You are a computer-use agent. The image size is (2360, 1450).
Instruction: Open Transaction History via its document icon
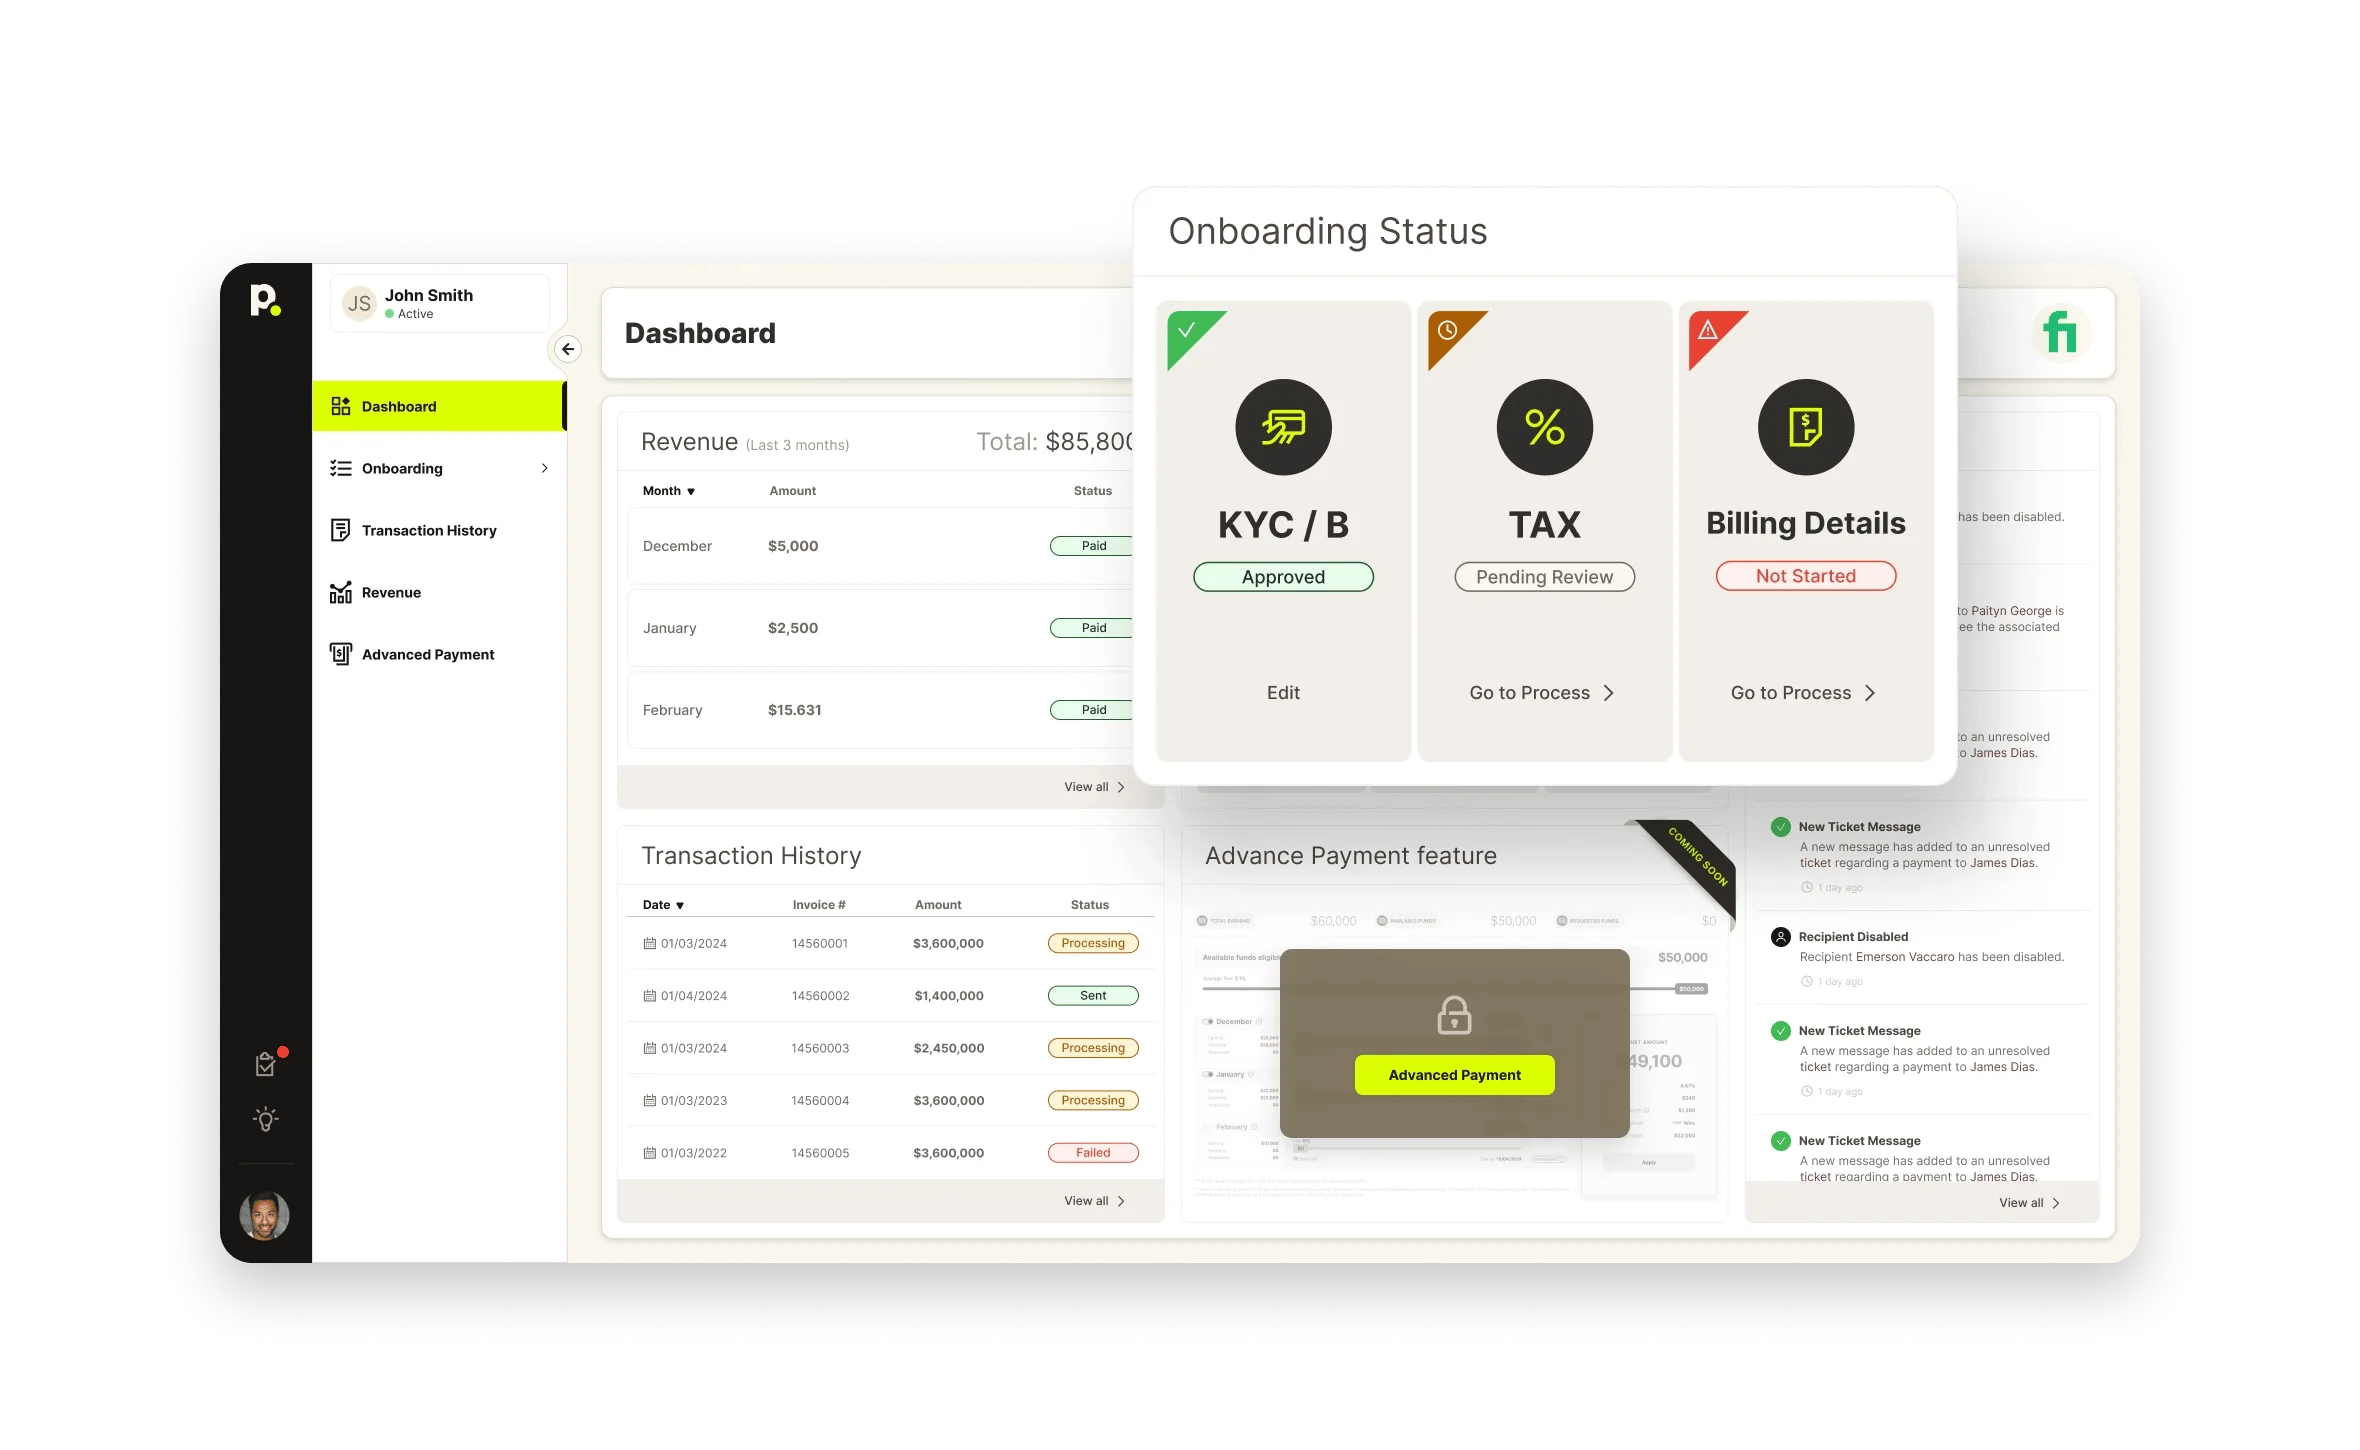[341, 530]
